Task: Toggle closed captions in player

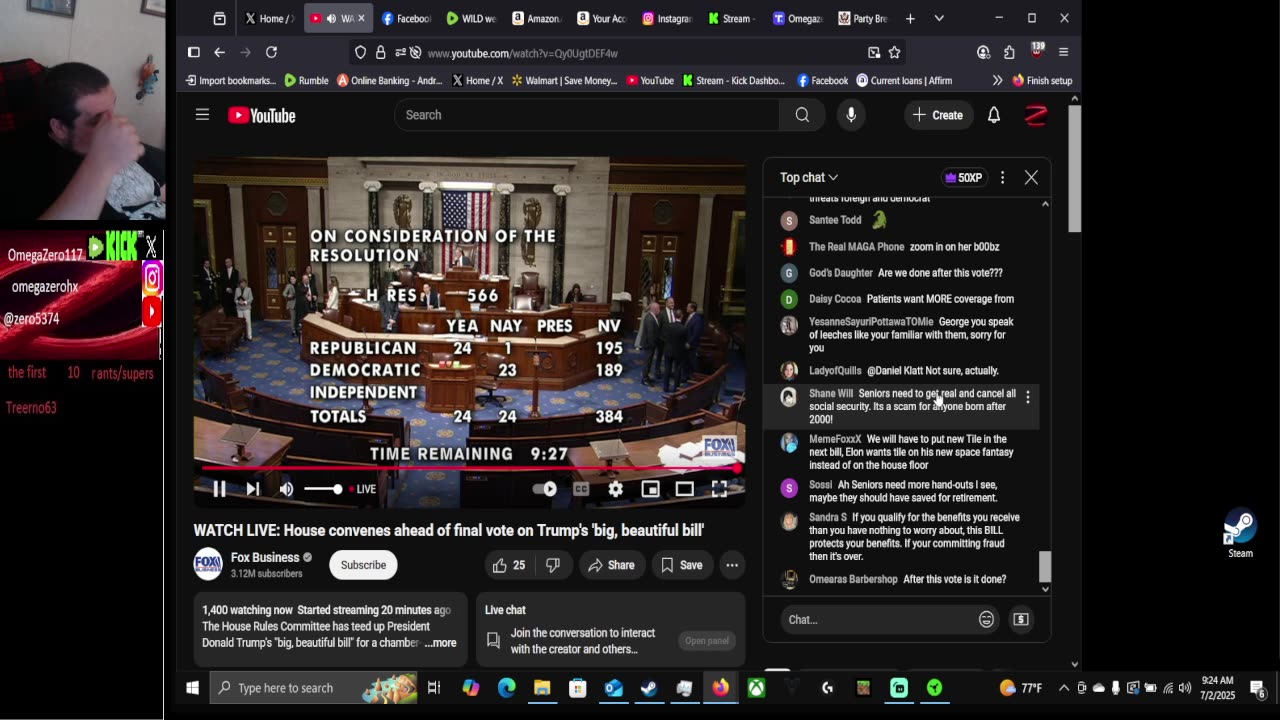Action: click(x=581, y=489)
